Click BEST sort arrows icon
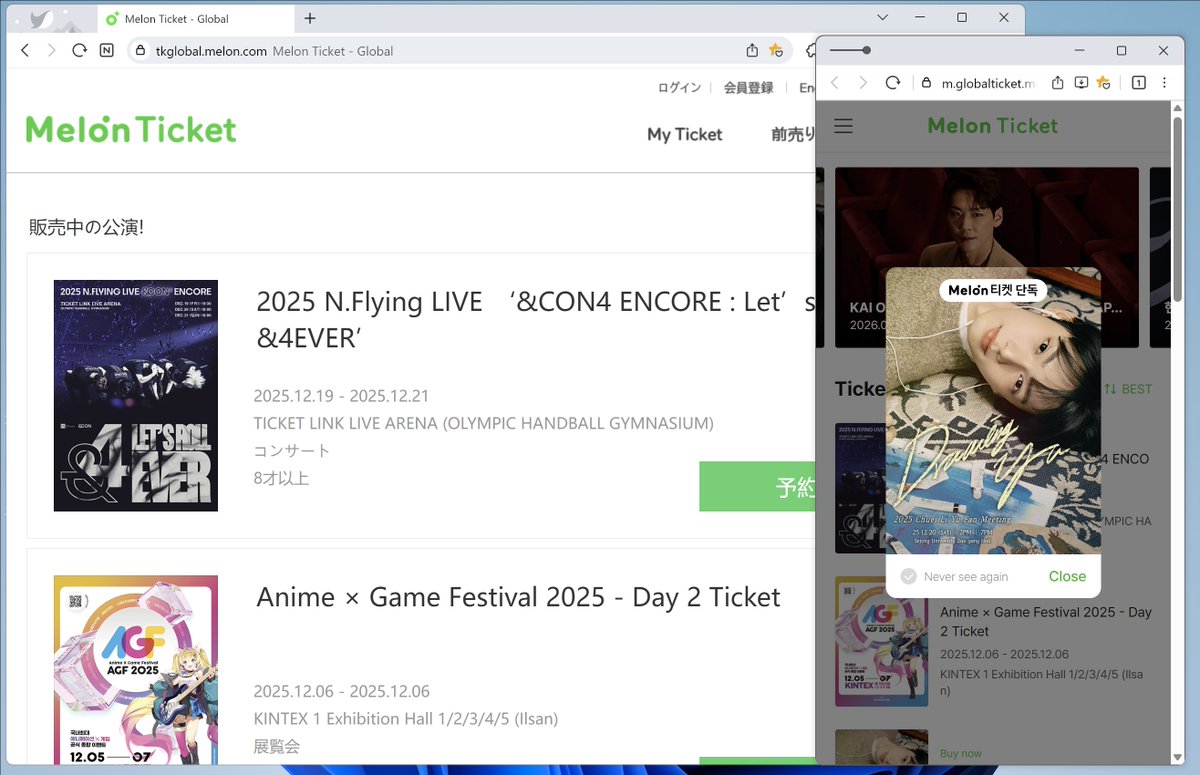The width and height of the screenshot is (1200, 775). tap(1110, 388)
